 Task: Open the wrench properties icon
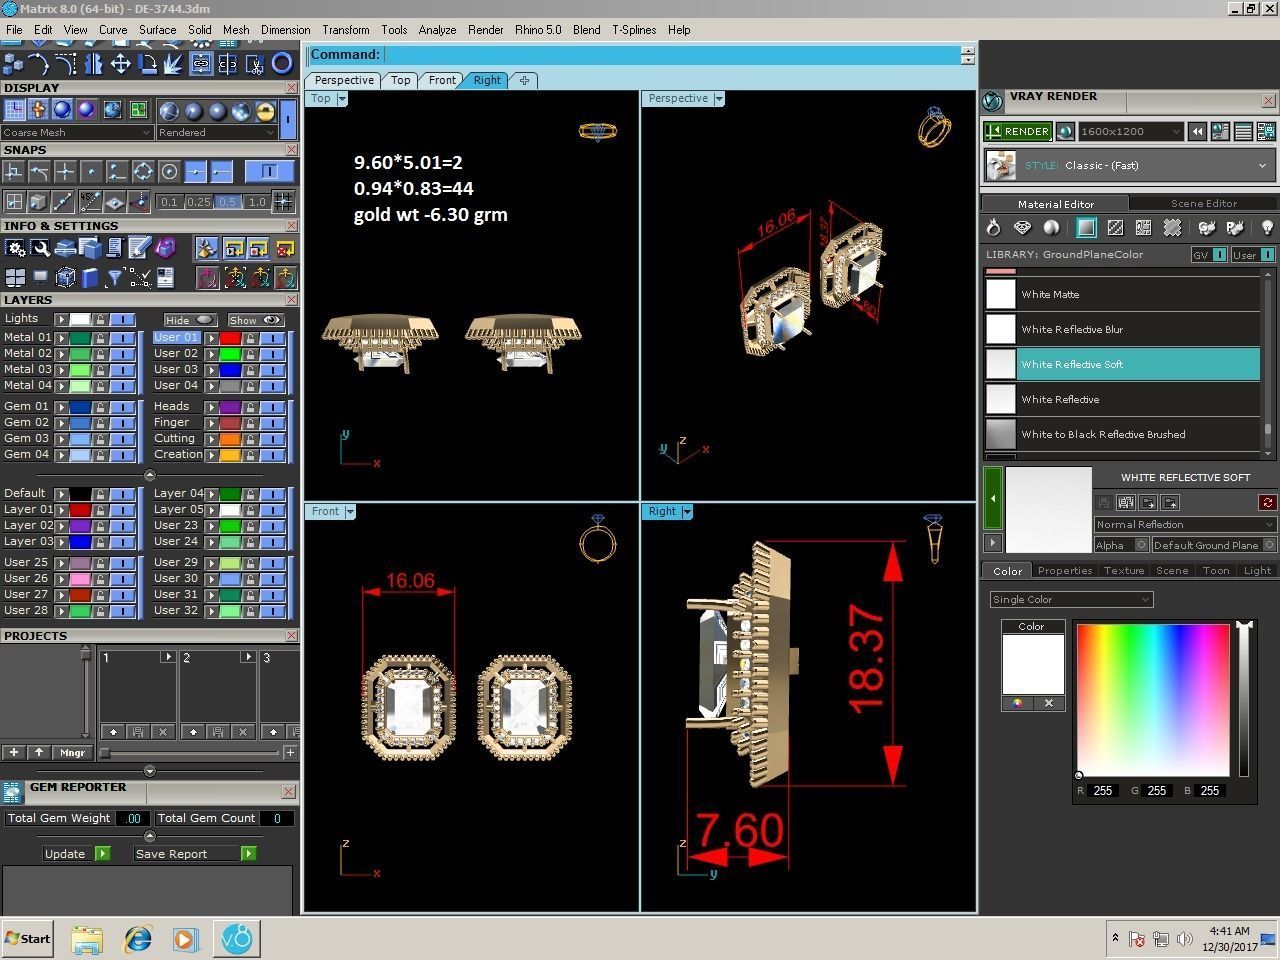pos(40,248)
